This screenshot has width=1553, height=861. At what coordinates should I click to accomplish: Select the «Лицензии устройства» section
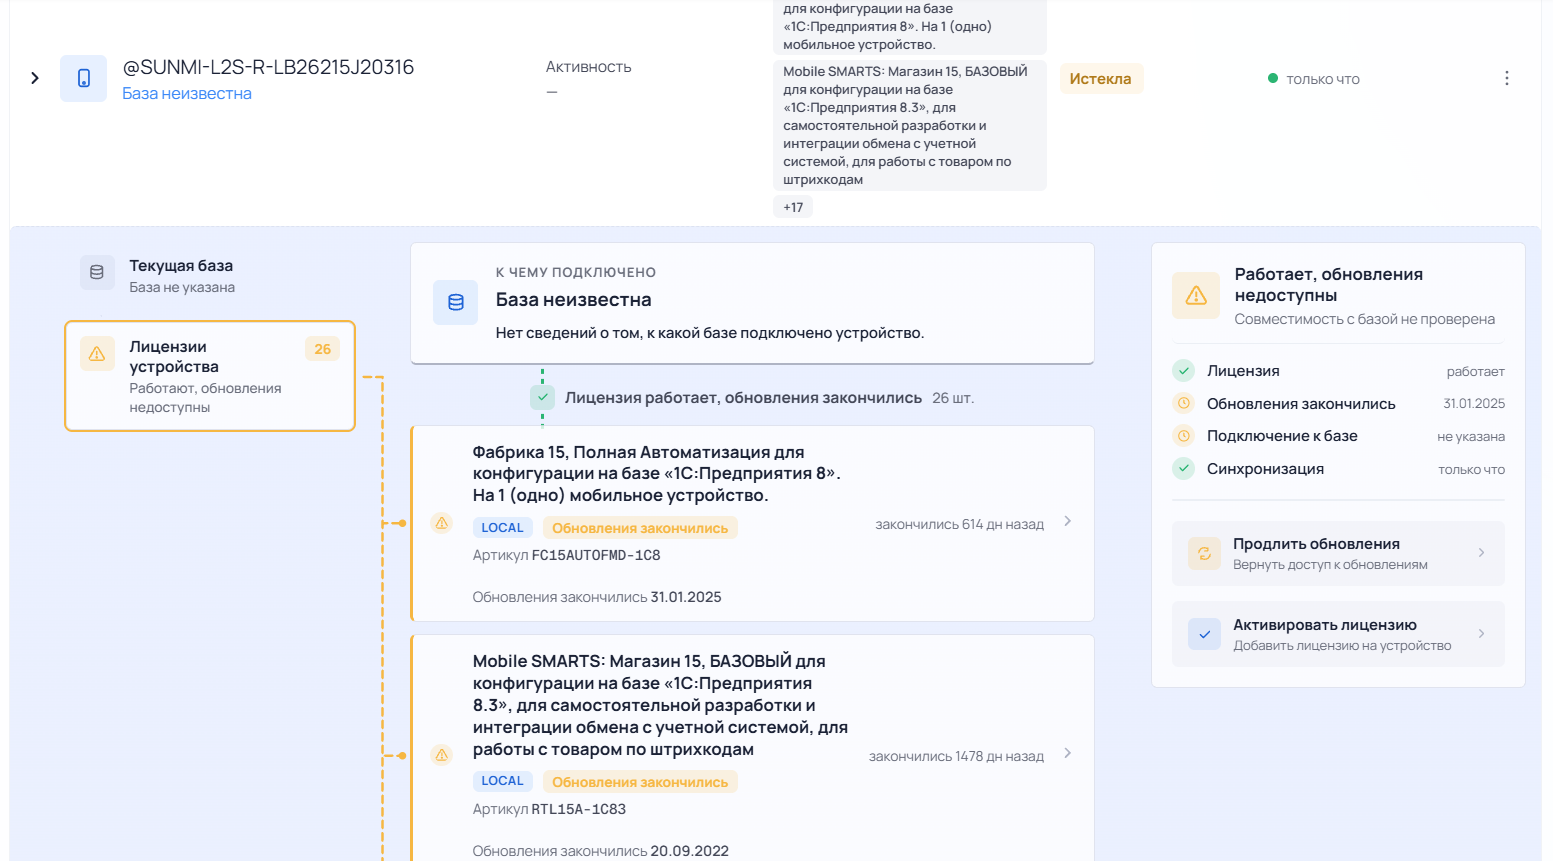tap(210, 376)
